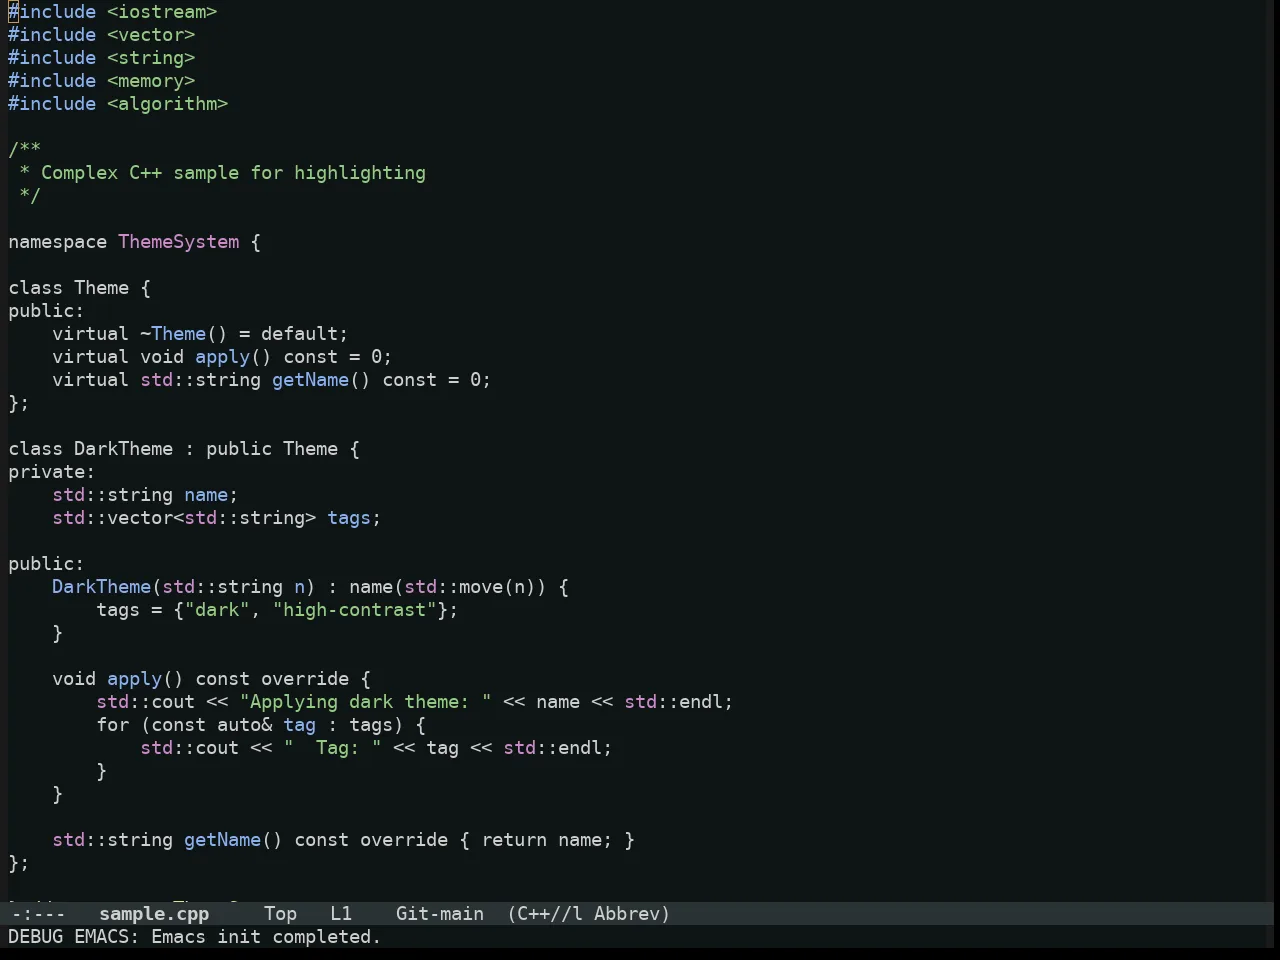Click 'std::endl;' on the Applying dark theme line
The image size is (1280, 960).
pyautogui.click(x=679, y=702)
